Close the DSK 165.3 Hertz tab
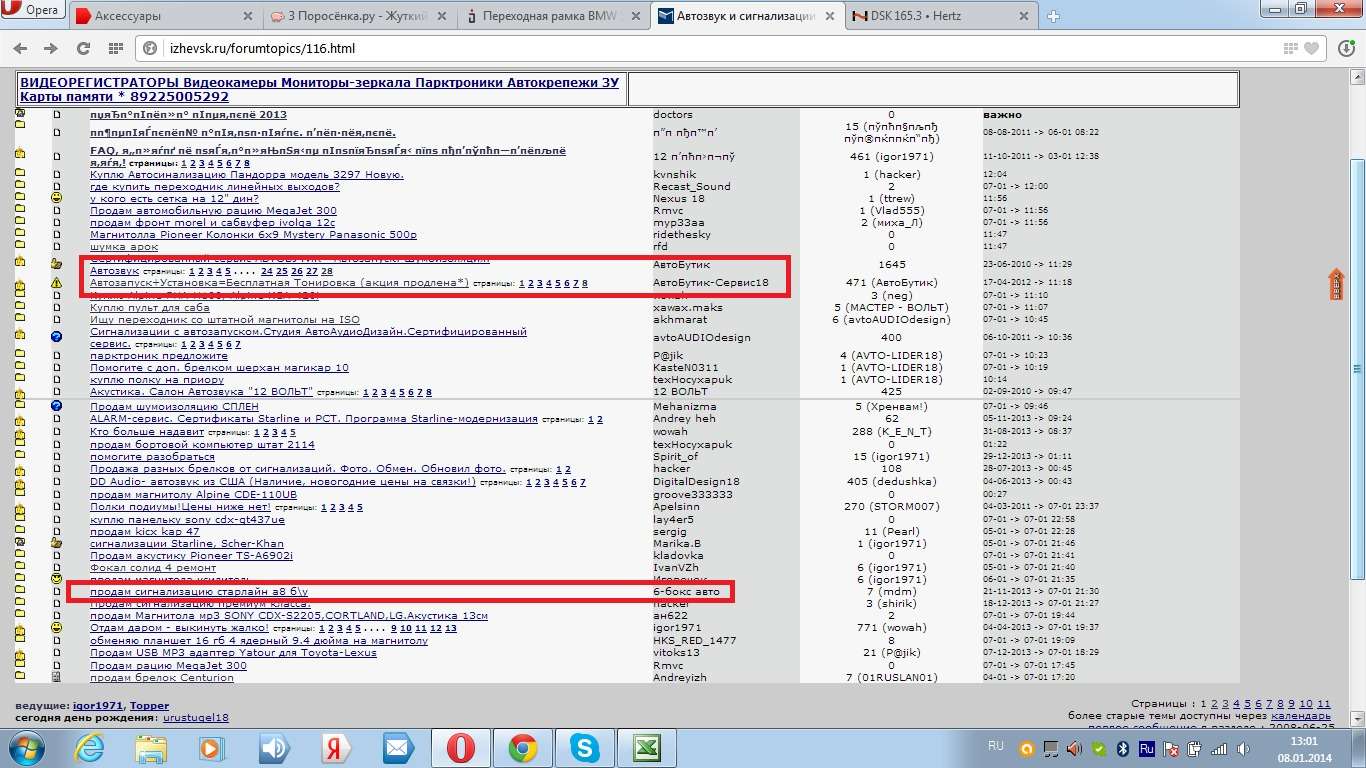The image size is (1366, 768). (1023, 17)
